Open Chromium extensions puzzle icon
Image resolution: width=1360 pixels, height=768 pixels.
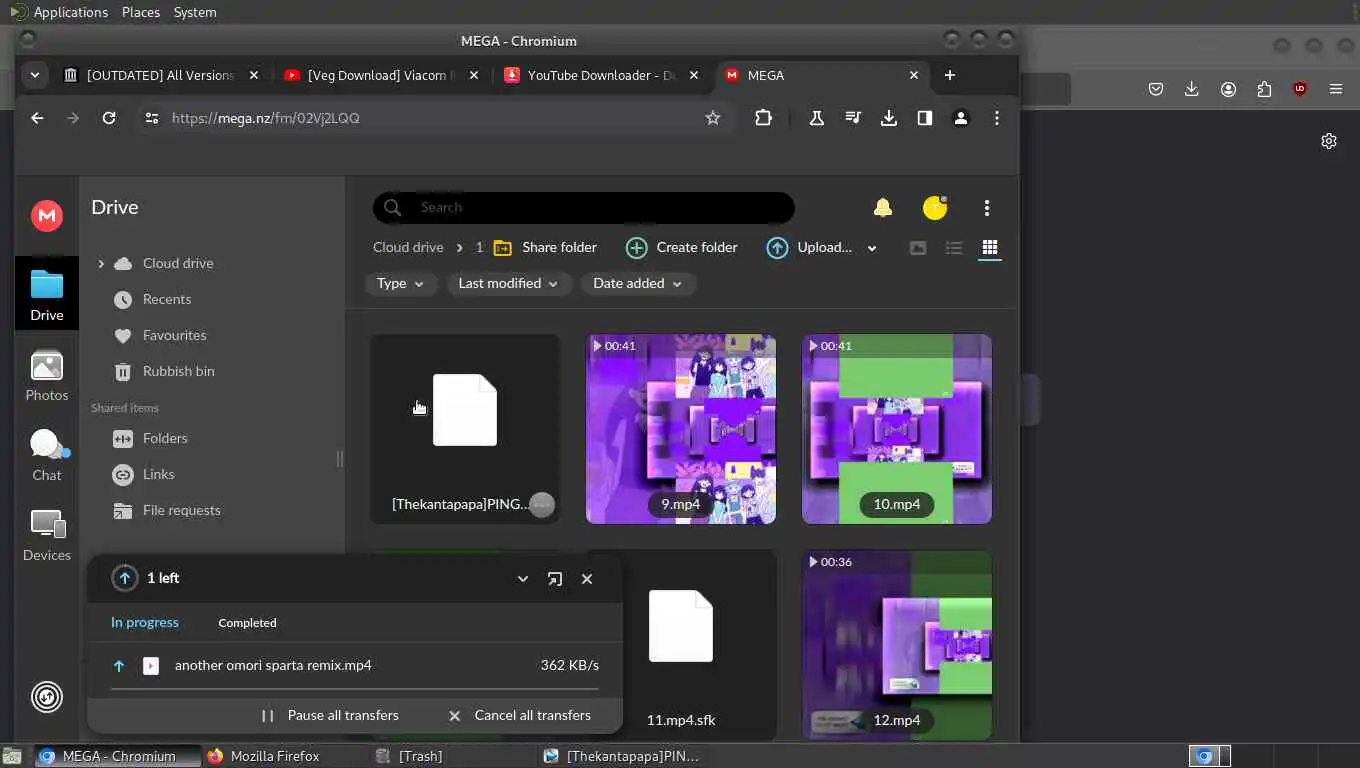tap(763, 118)
